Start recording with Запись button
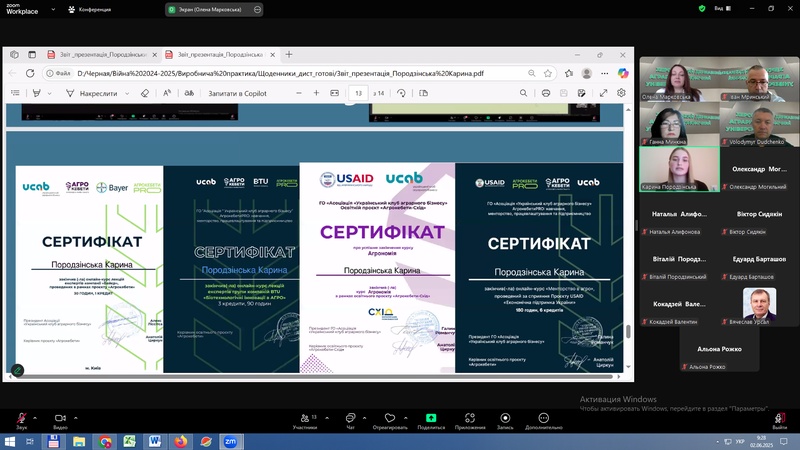 point(505,420)
